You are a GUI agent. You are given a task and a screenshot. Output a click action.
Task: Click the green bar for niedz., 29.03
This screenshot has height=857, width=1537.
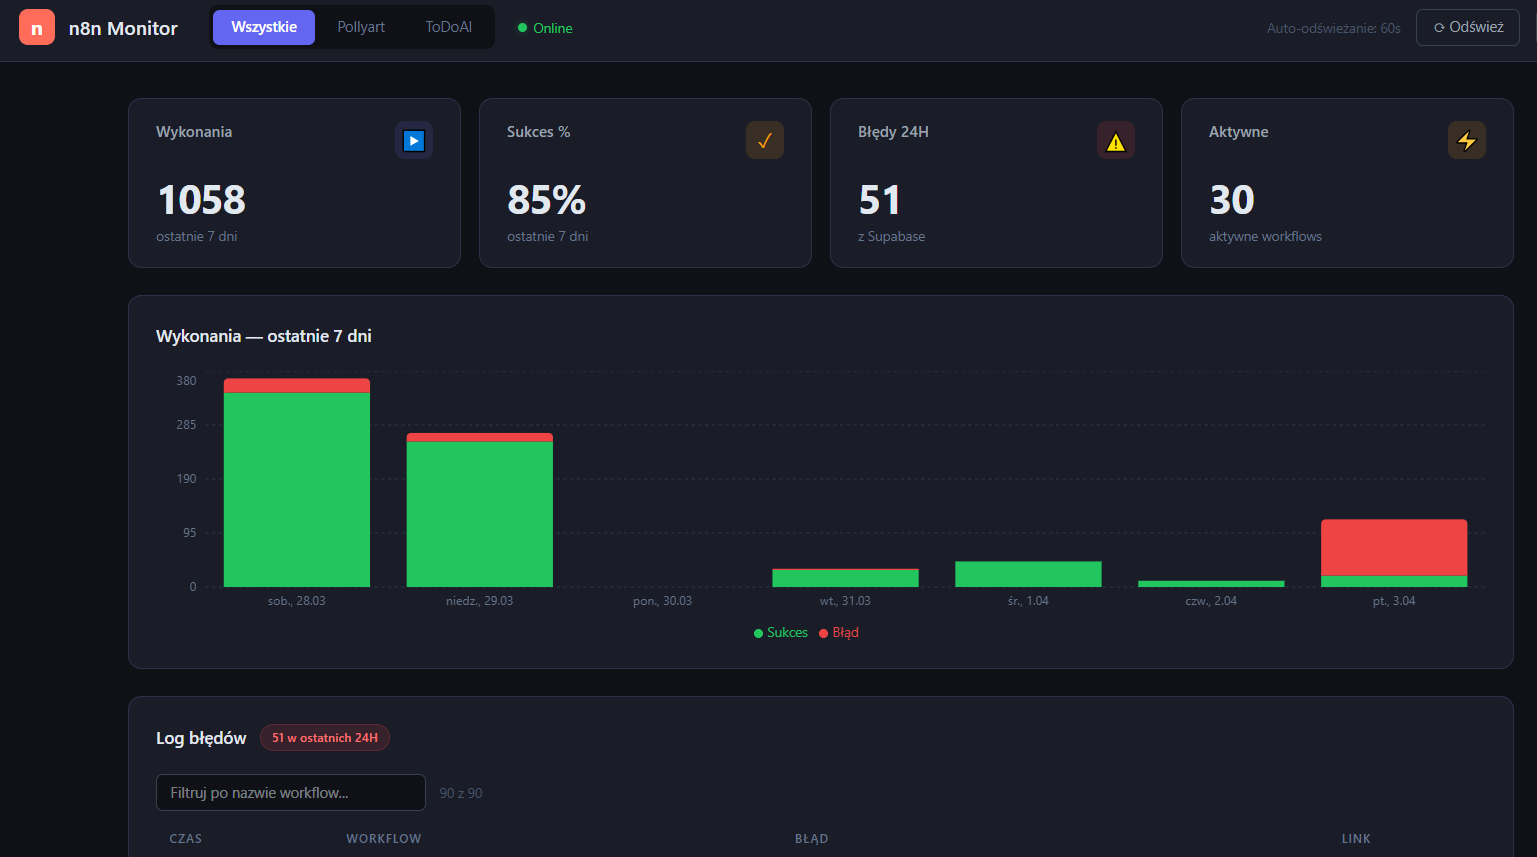coord(480,514)
